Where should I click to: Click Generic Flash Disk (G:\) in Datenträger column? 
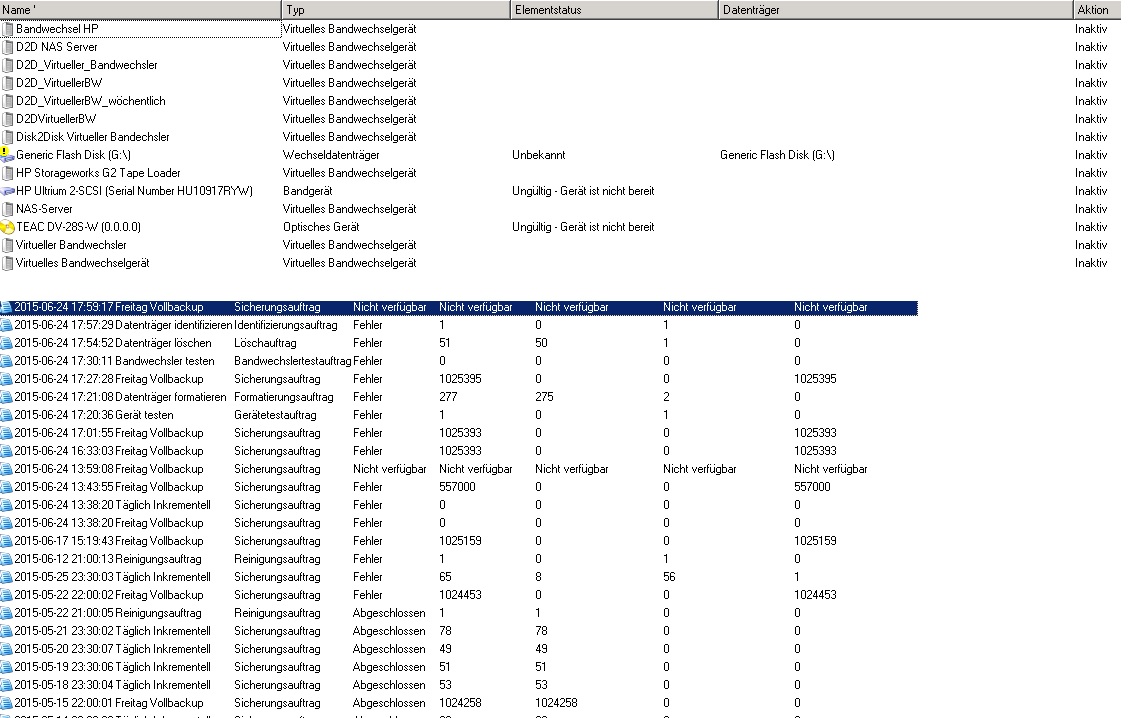(778, 155)
